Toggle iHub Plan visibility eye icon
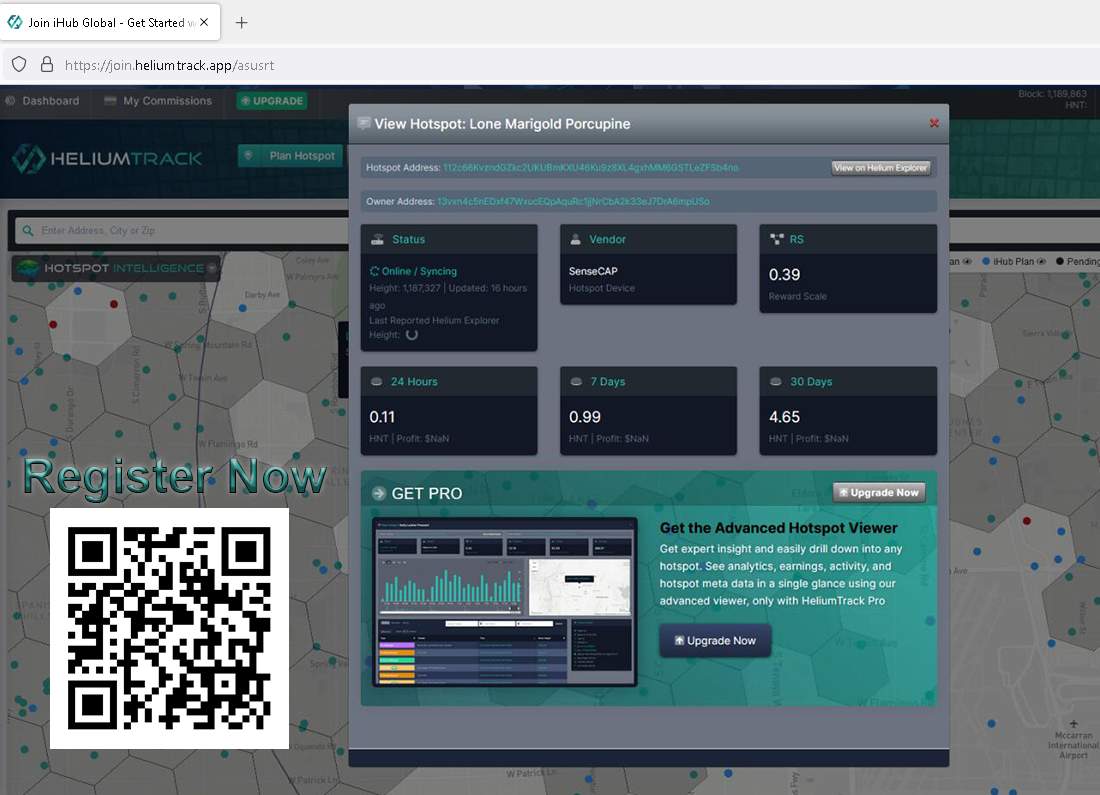 [x=1041, y=262]
